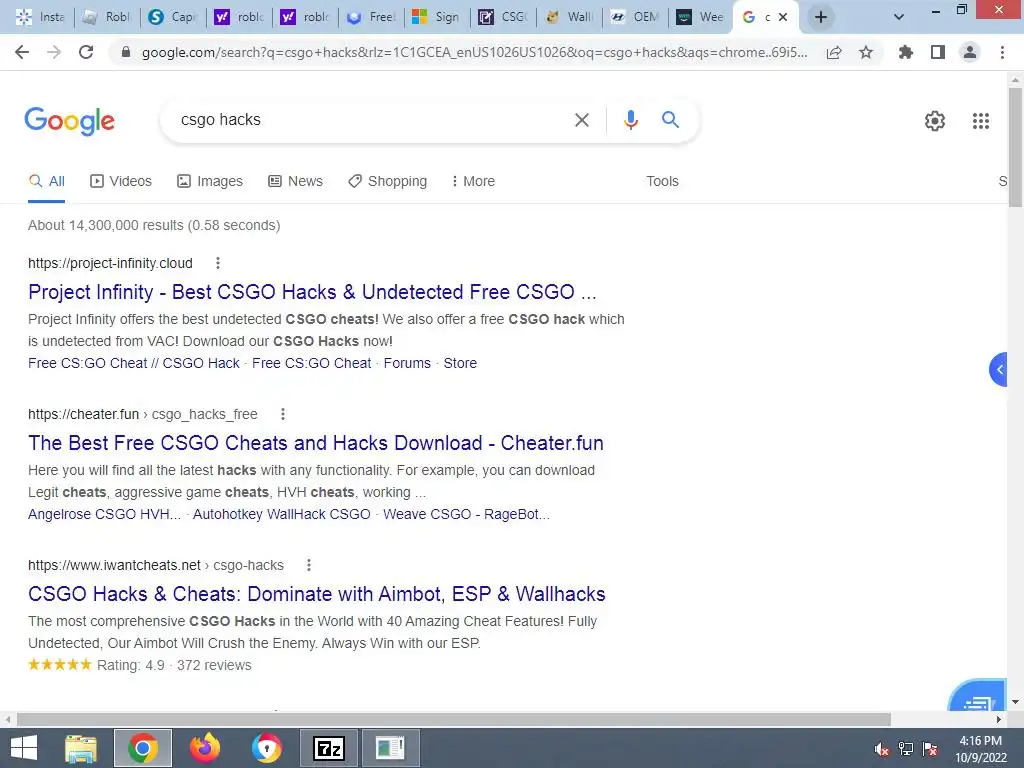Open the Forums sitelink
1024x768 pixels.
tap(407, 363)
